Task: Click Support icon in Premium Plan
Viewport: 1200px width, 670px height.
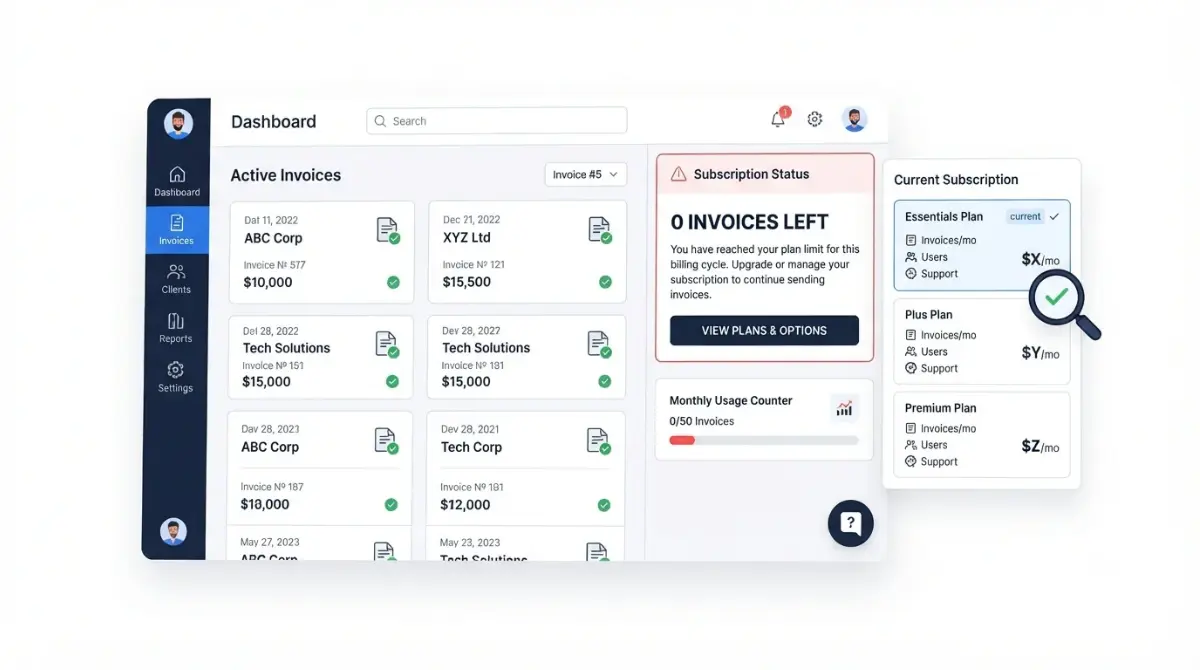Action: (x=911, y=461)
